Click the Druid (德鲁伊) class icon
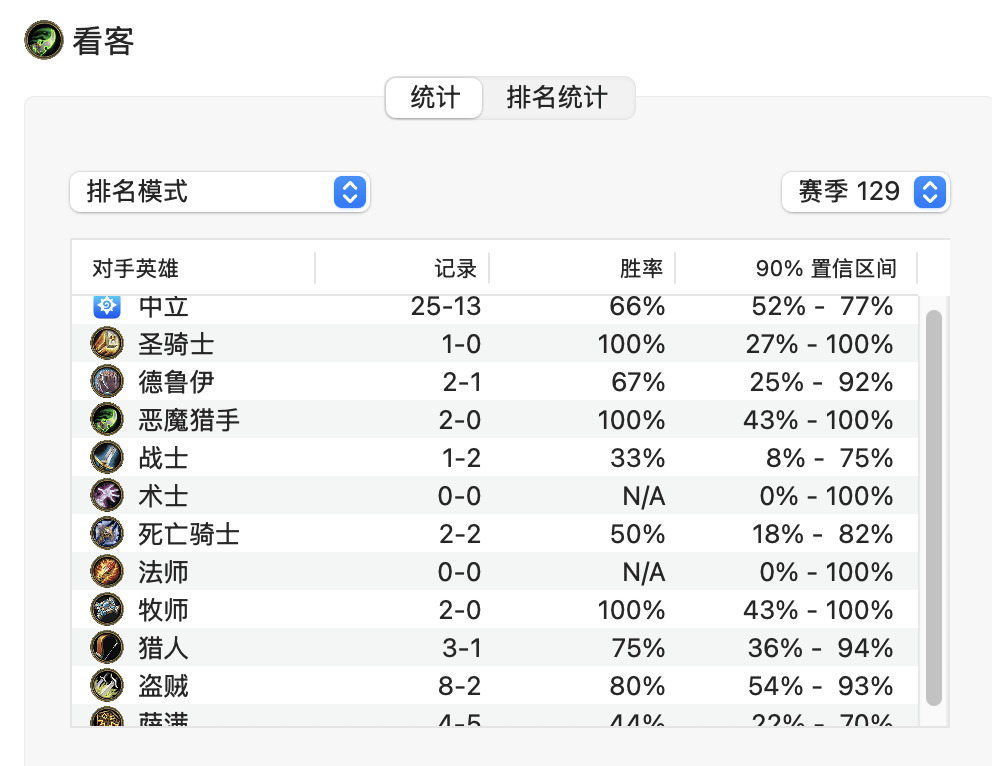992x766 pixels. [107, 381]
